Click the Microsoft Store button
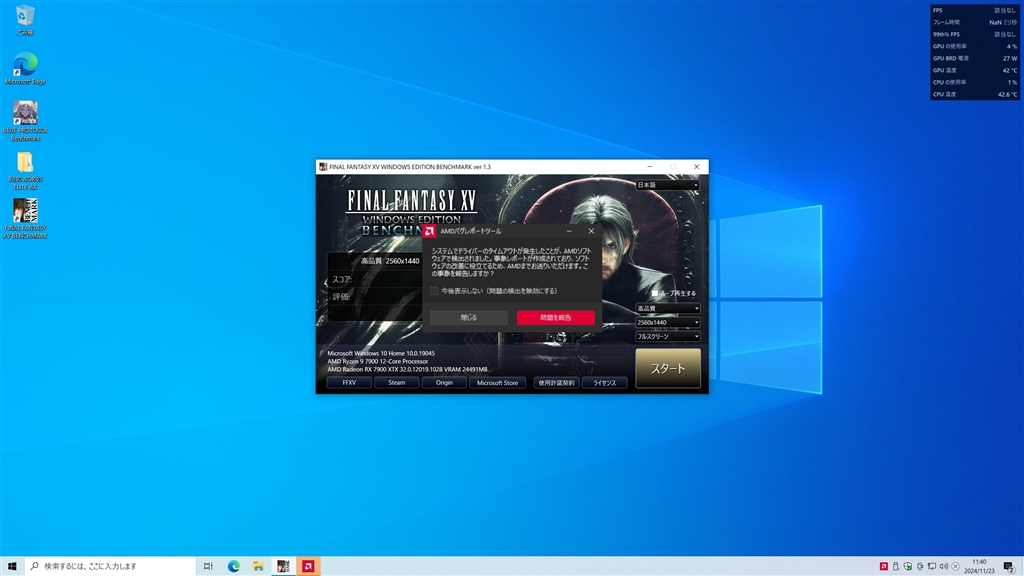Viewport: 1024px width, 576px height. 498,383
